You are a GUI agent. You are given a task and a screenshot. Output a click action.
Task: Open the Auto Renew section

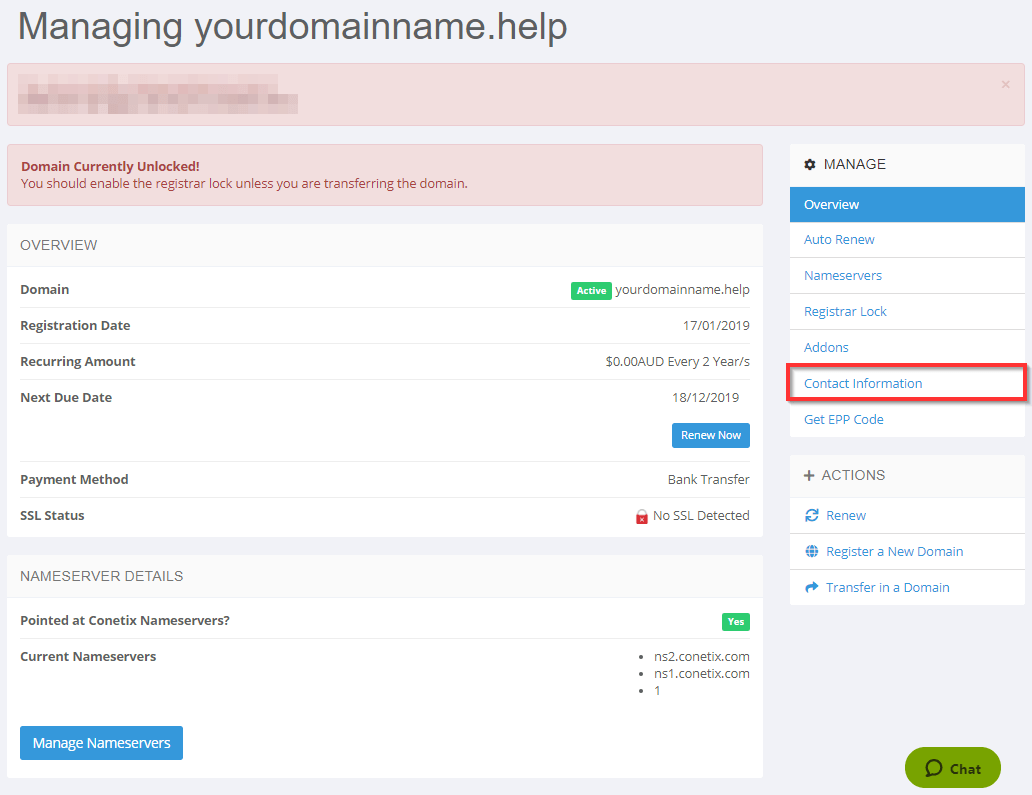click(839, 240)
